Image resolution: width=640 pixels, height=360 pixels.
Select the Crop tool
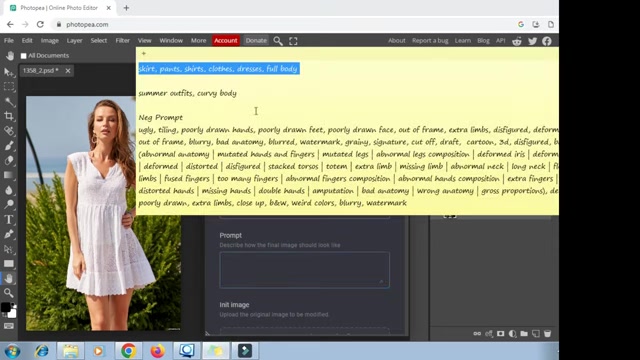pos(9,116)
